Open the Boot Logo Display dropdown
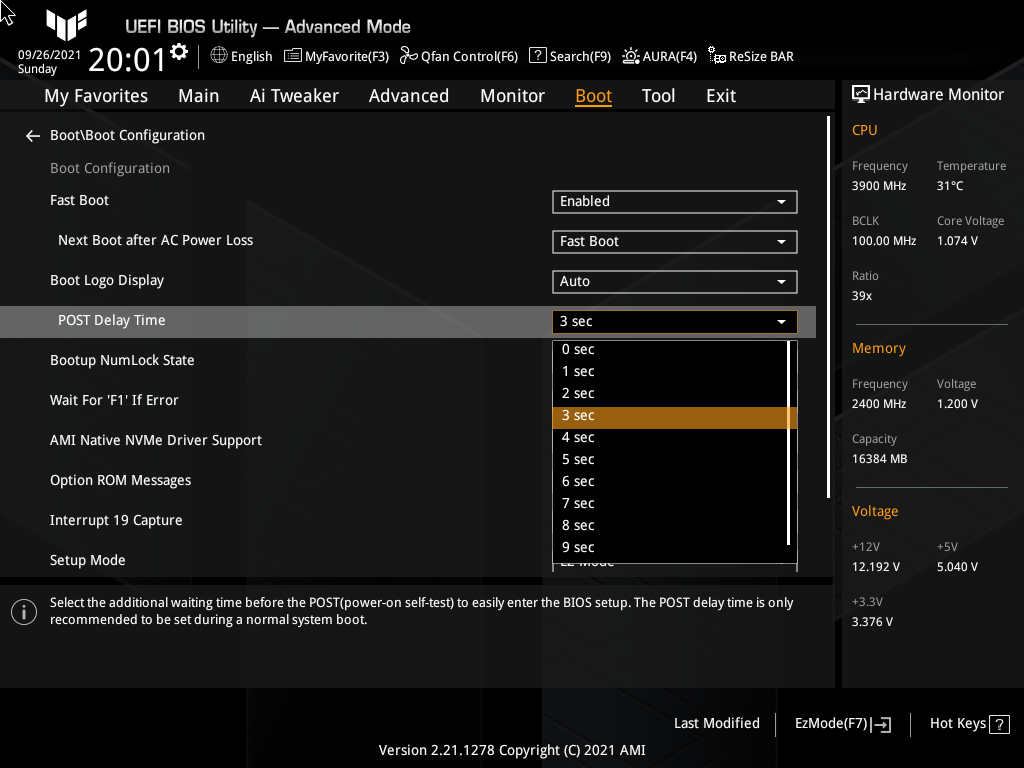This screenshot has width=1024, height=768. pyautogui.click(x=674, y=281)
